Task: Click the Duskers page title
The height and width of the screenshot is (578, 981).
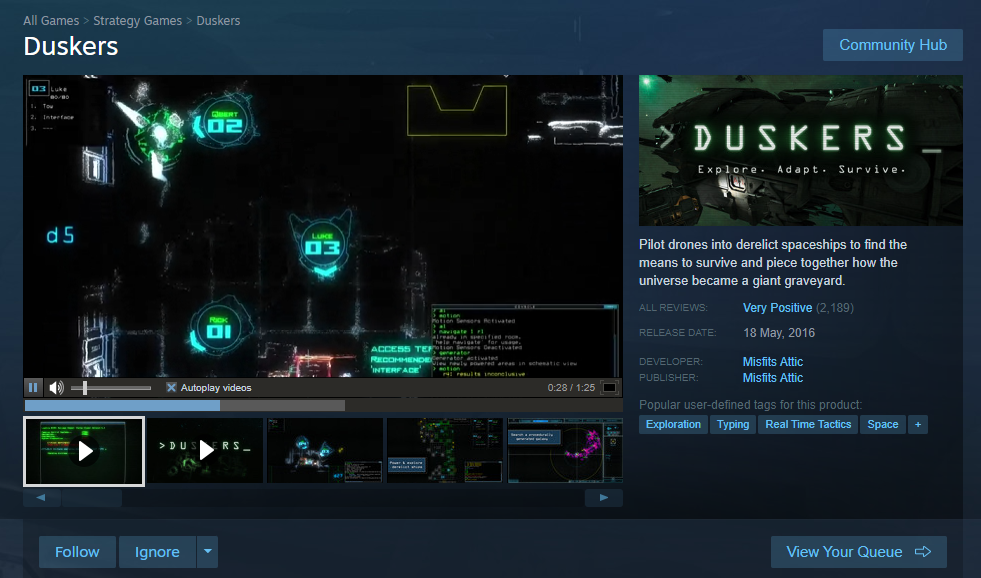Action: click(71, 46)
